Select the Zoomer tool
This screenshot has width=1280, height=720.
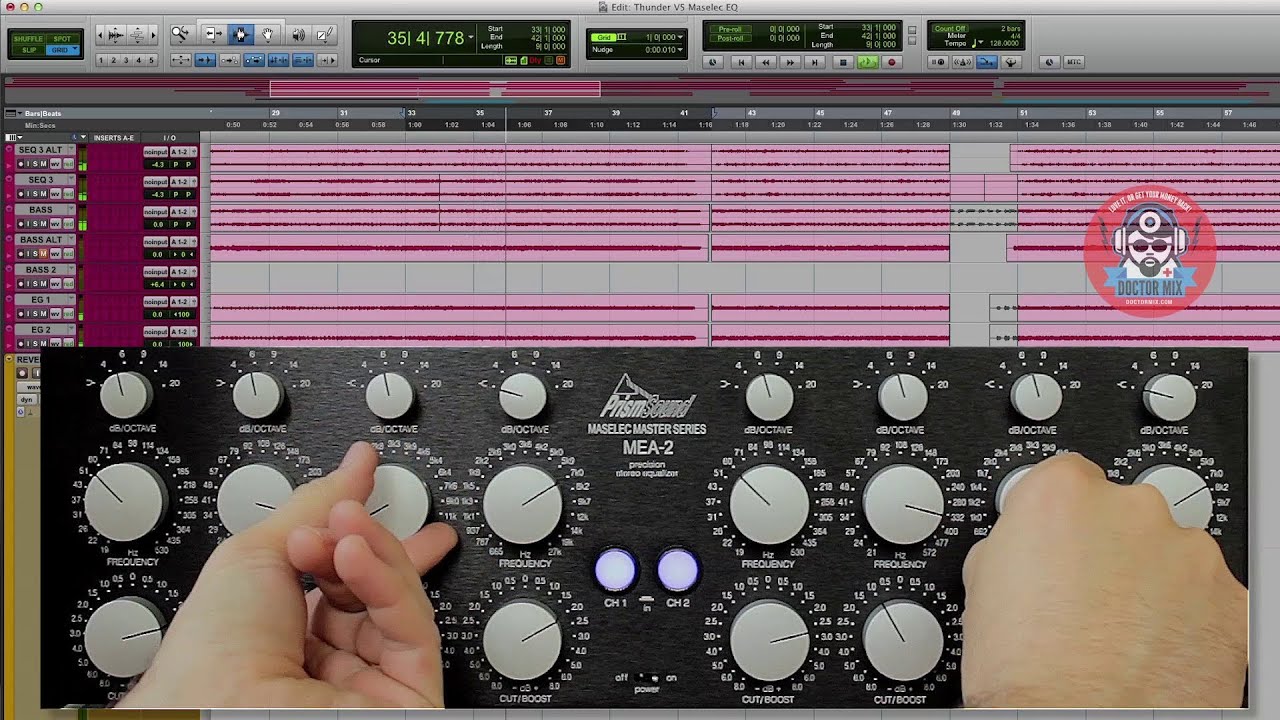click(x=179, y=34)
